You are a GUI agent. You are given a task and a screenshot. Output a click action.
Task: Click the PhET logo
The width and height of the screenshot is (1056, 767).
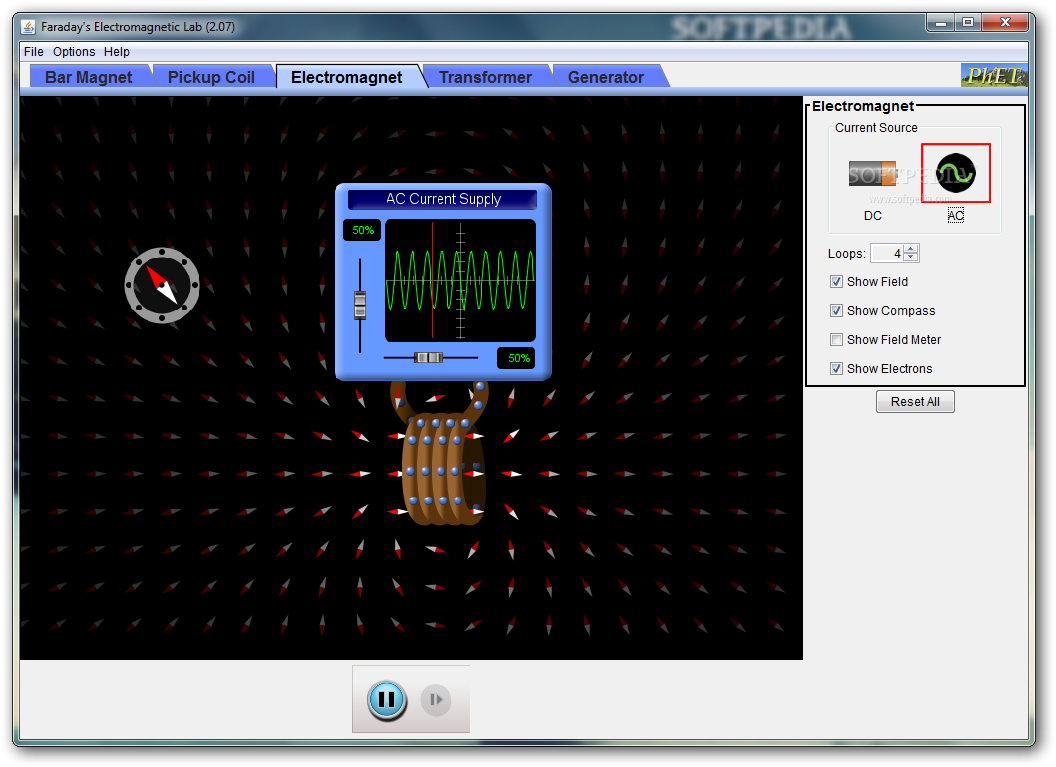click(x=994, y=75)
